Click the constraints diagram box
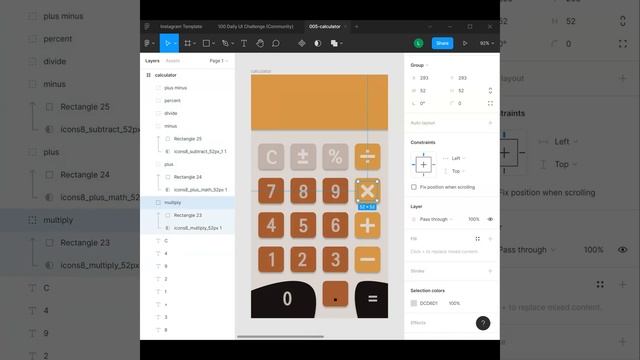 (423, 164)
